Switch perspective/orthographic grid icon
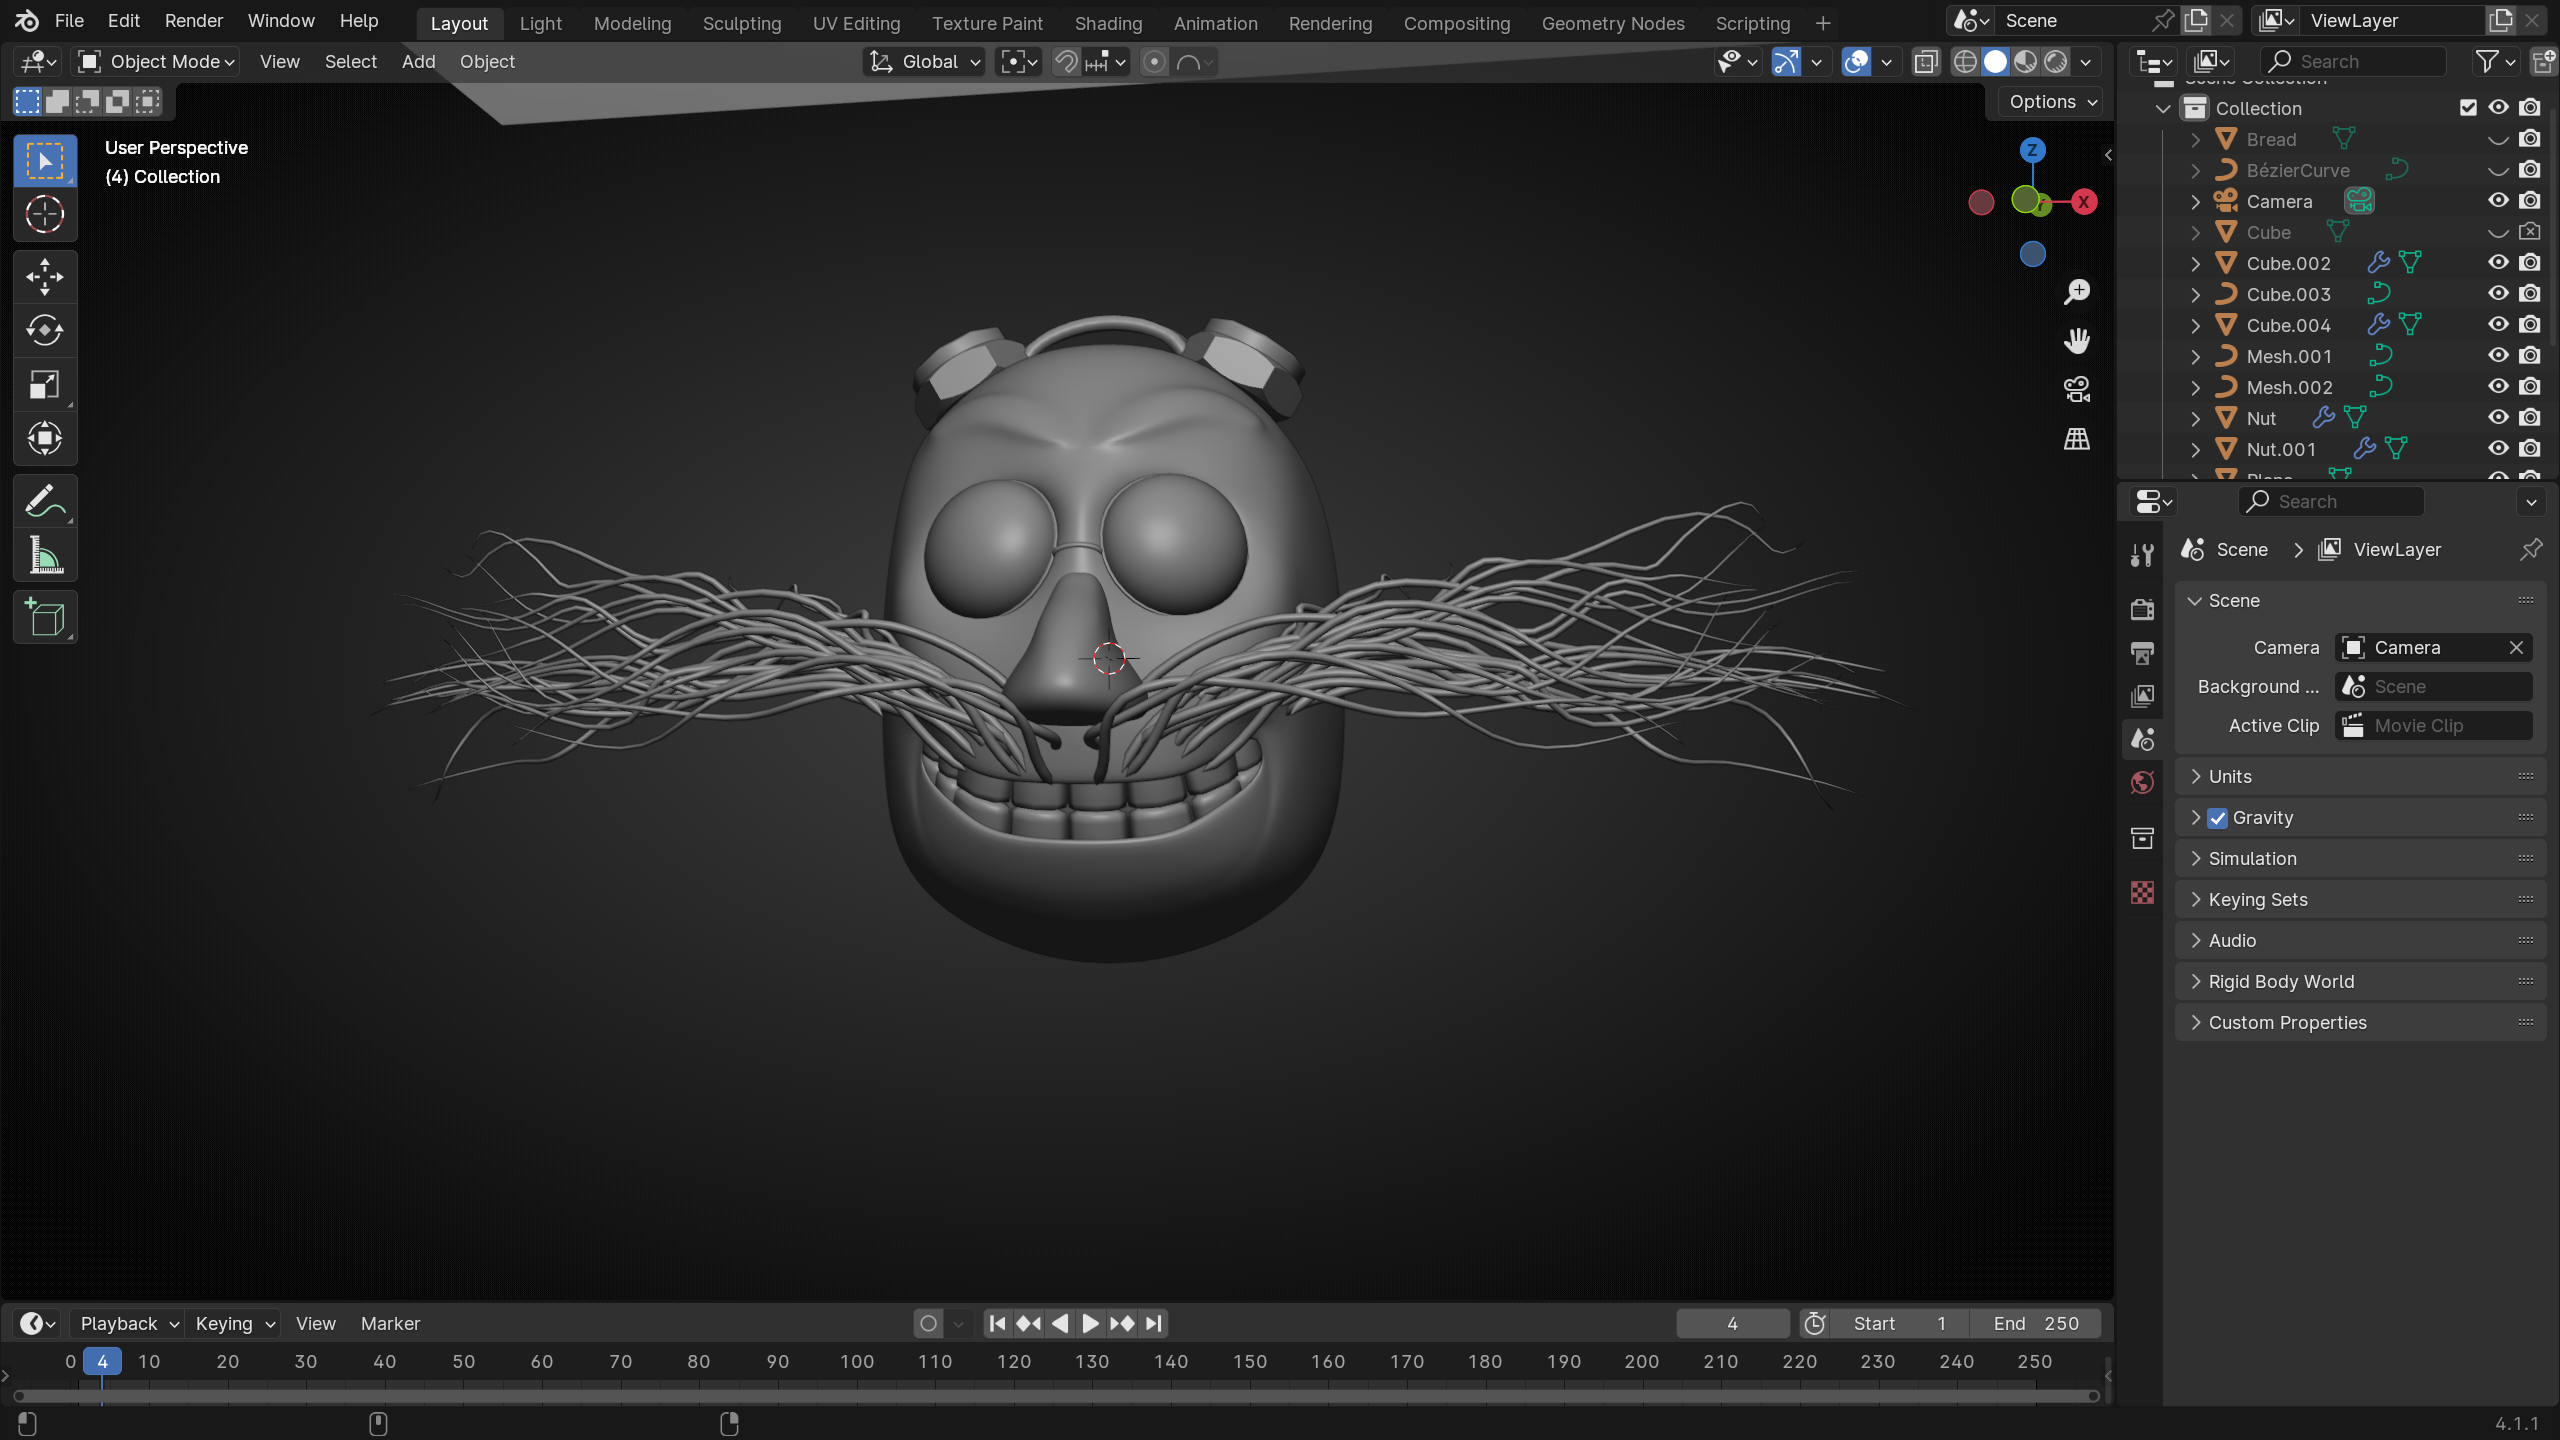The width and height of the screenshot is (2560, 1440). coord(2077,439)
